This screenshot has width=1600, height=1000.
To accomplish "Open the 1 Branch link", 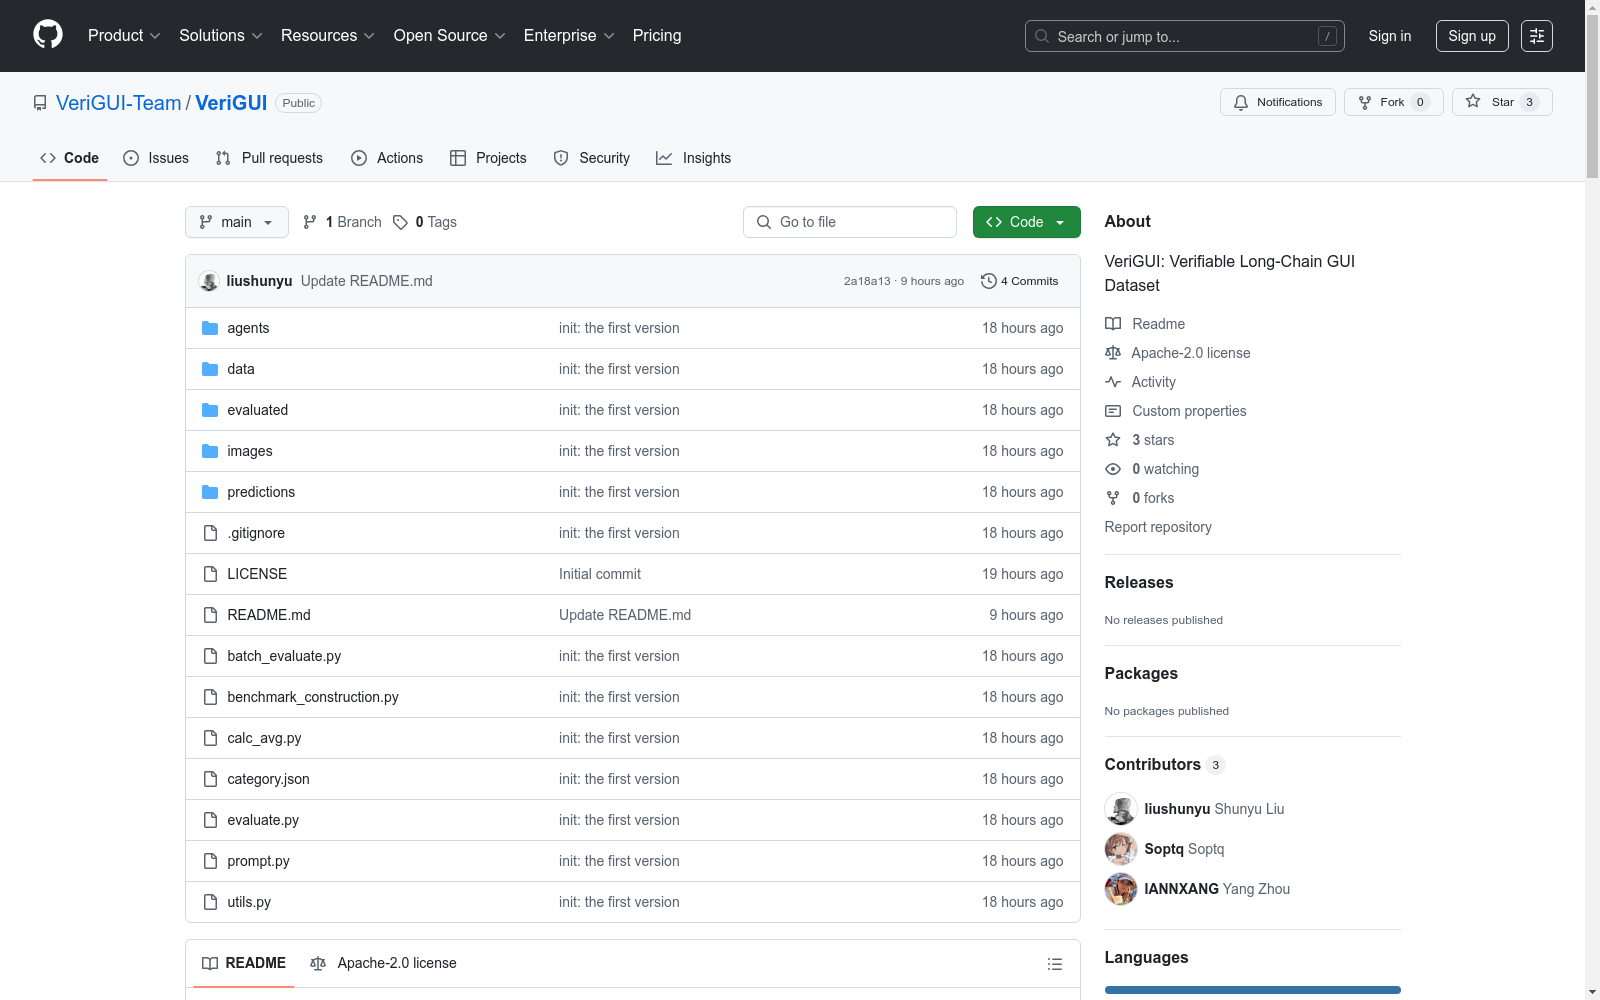I will coord(342,222).
